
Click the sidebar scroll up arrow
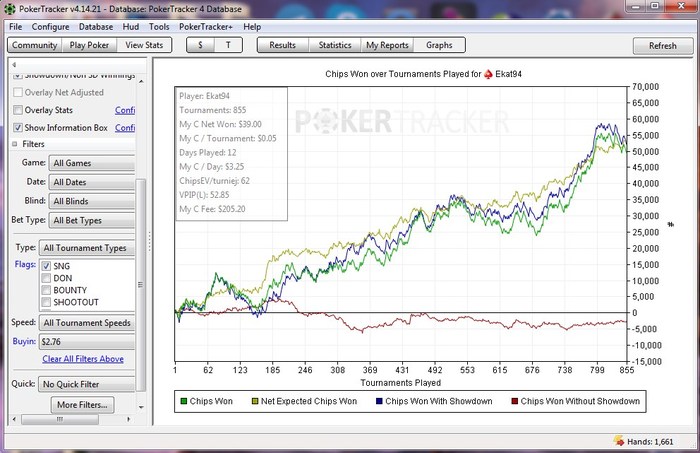[x=141, y=81]
